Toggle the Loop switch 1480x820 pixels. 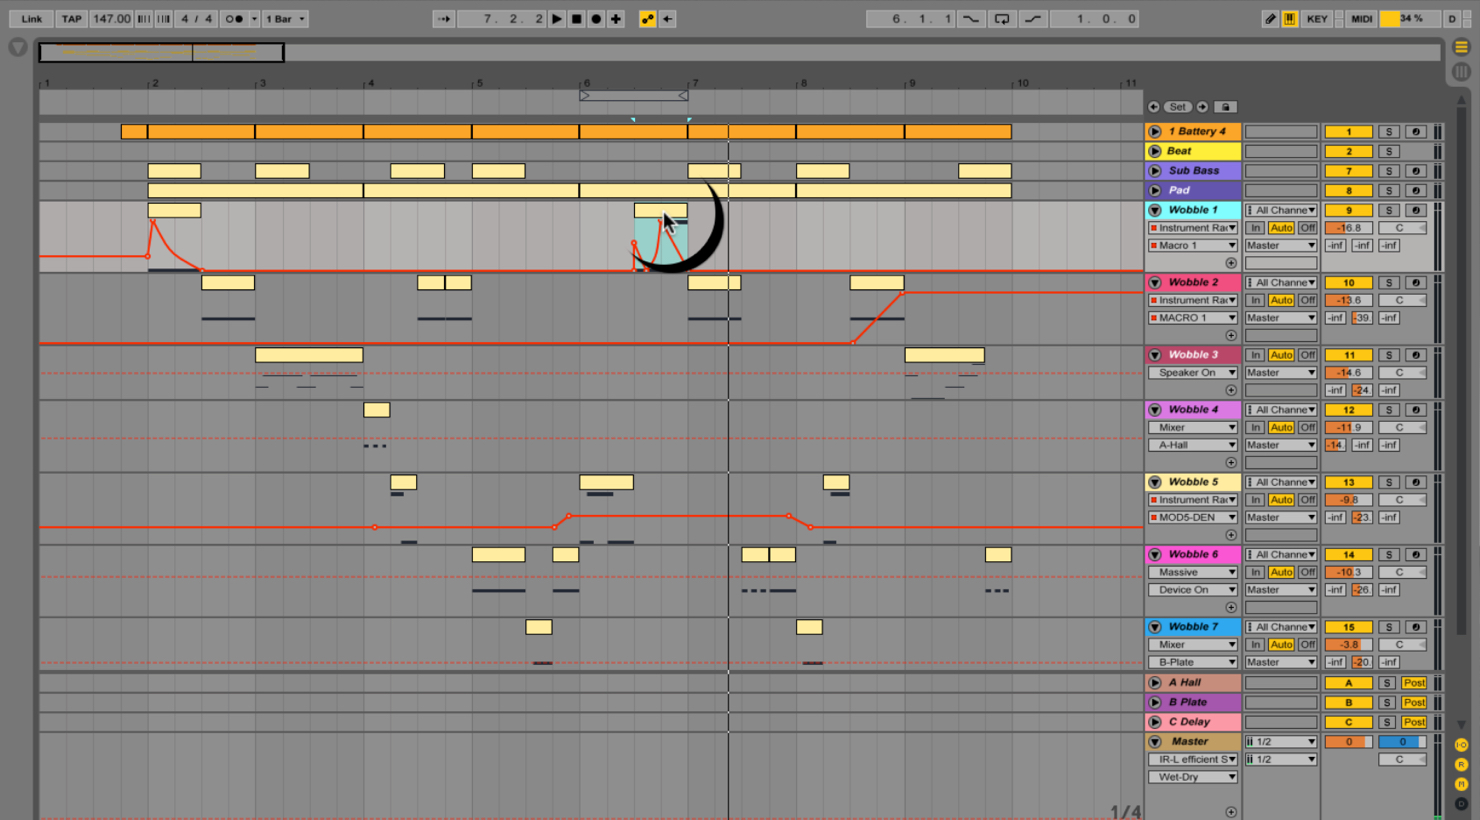tap(1002, 18)
